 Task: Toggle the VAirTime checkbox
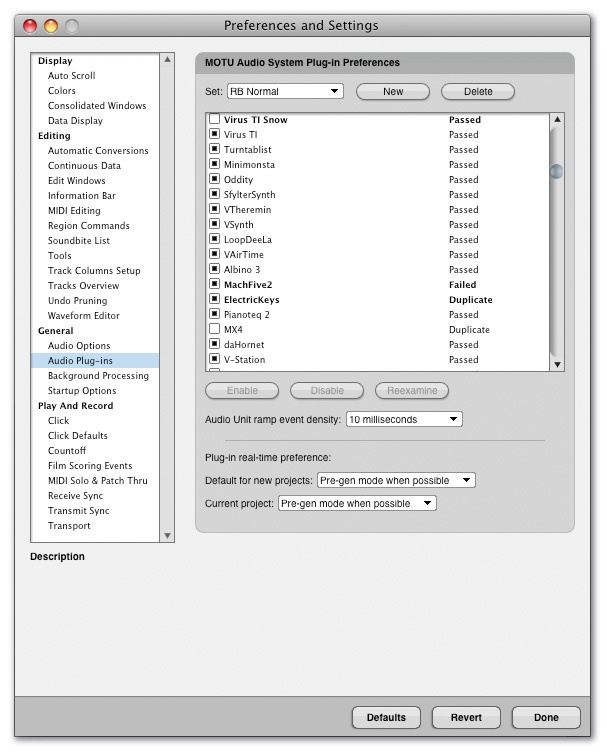click(x=215, y=253)
